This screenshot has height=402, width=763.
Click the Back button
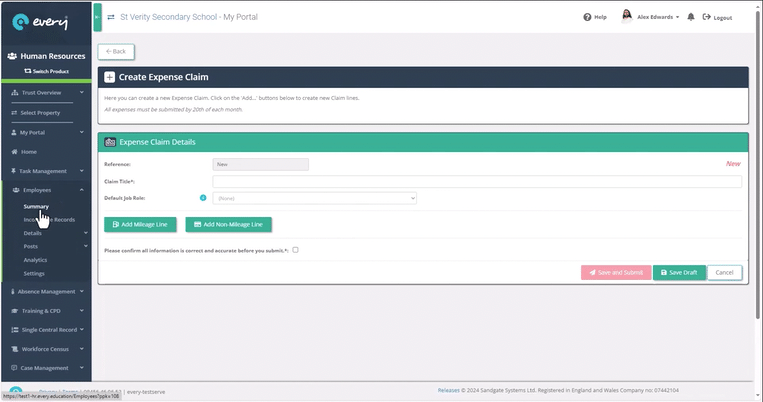(116, 51)
